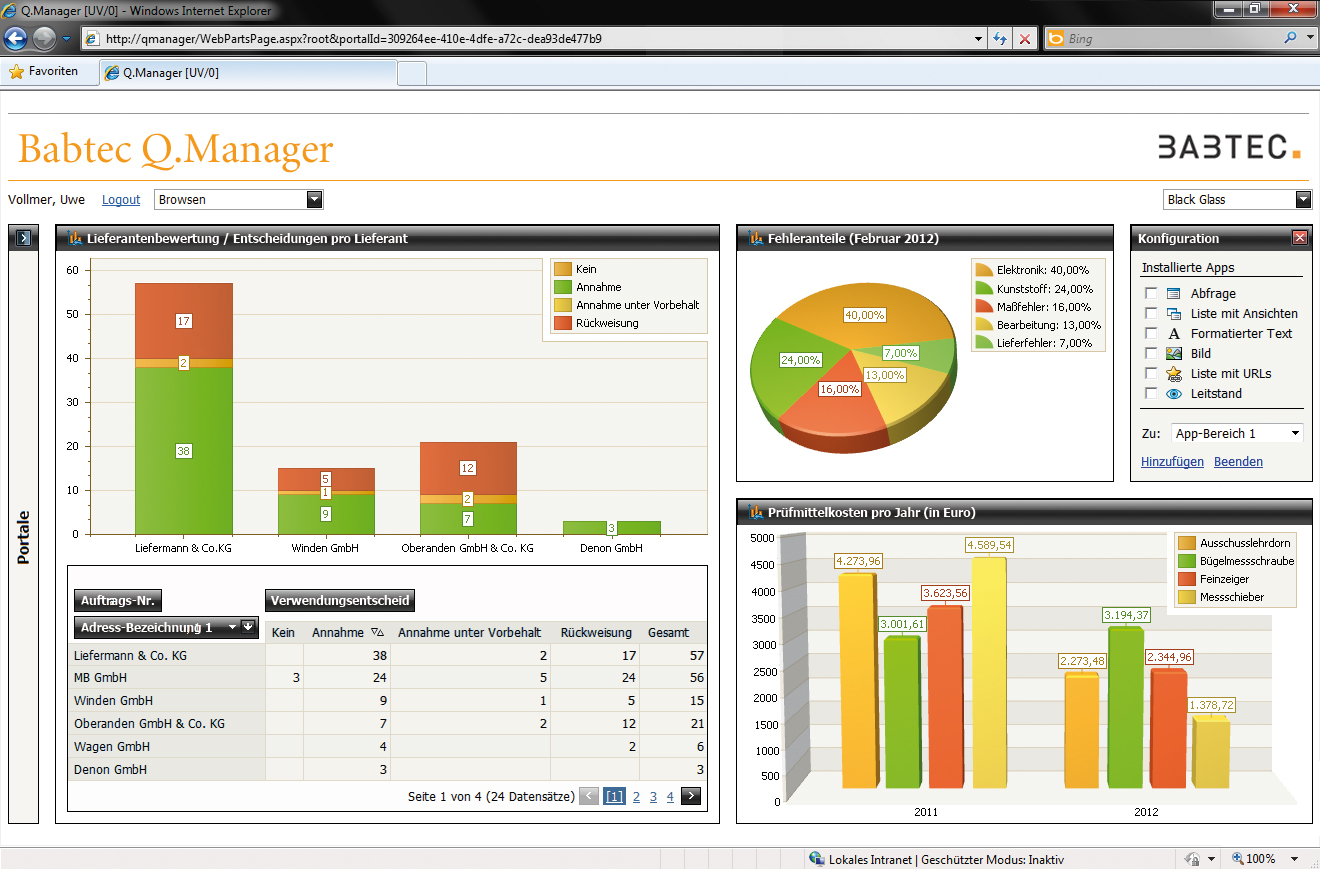1320x870 pixels.
Task: Click the zoom magnifier icon in status bar
Action: [x=1237, y=859]
